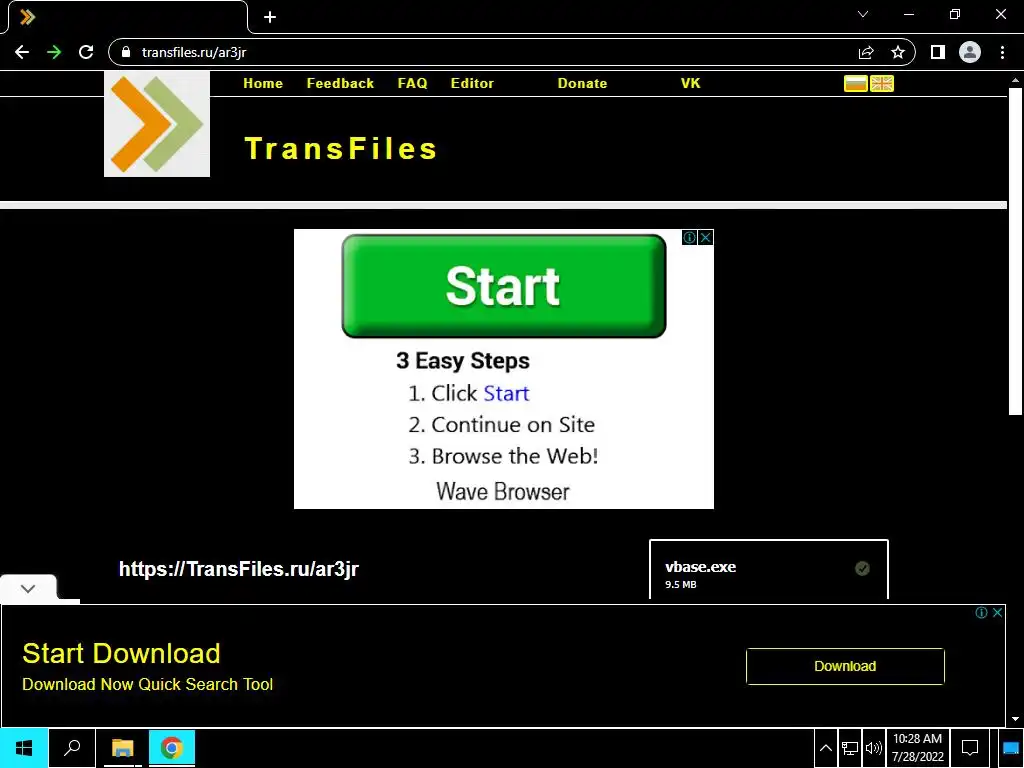This screenshot has width=1024, height=768.
Task: Open File Explorer from taskbar
Action: [122, 748]
